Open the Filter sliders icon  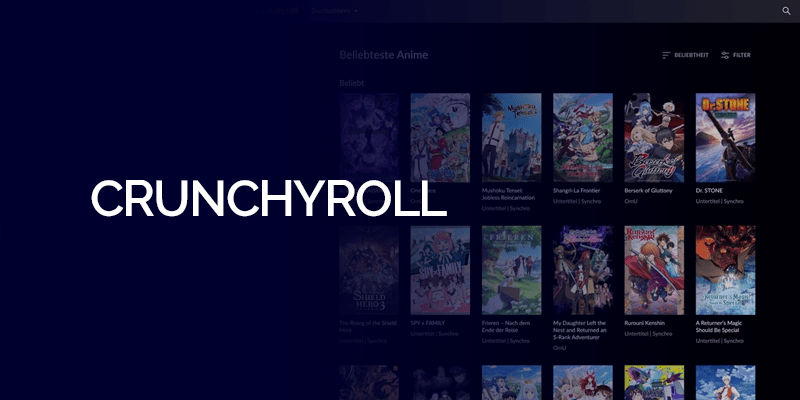pyautogui.click(x=725, y=55)
